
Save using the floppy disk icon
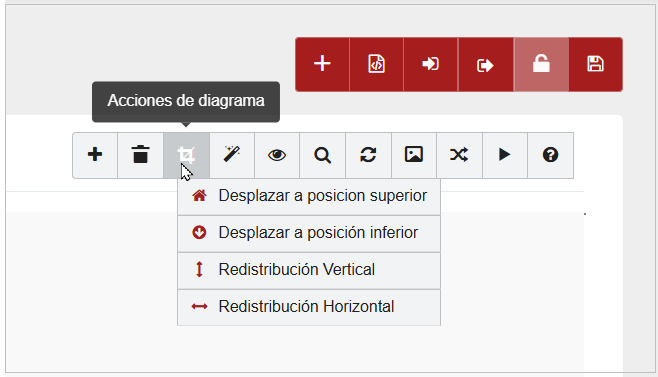pyautogui.click(x=595, y=64)
